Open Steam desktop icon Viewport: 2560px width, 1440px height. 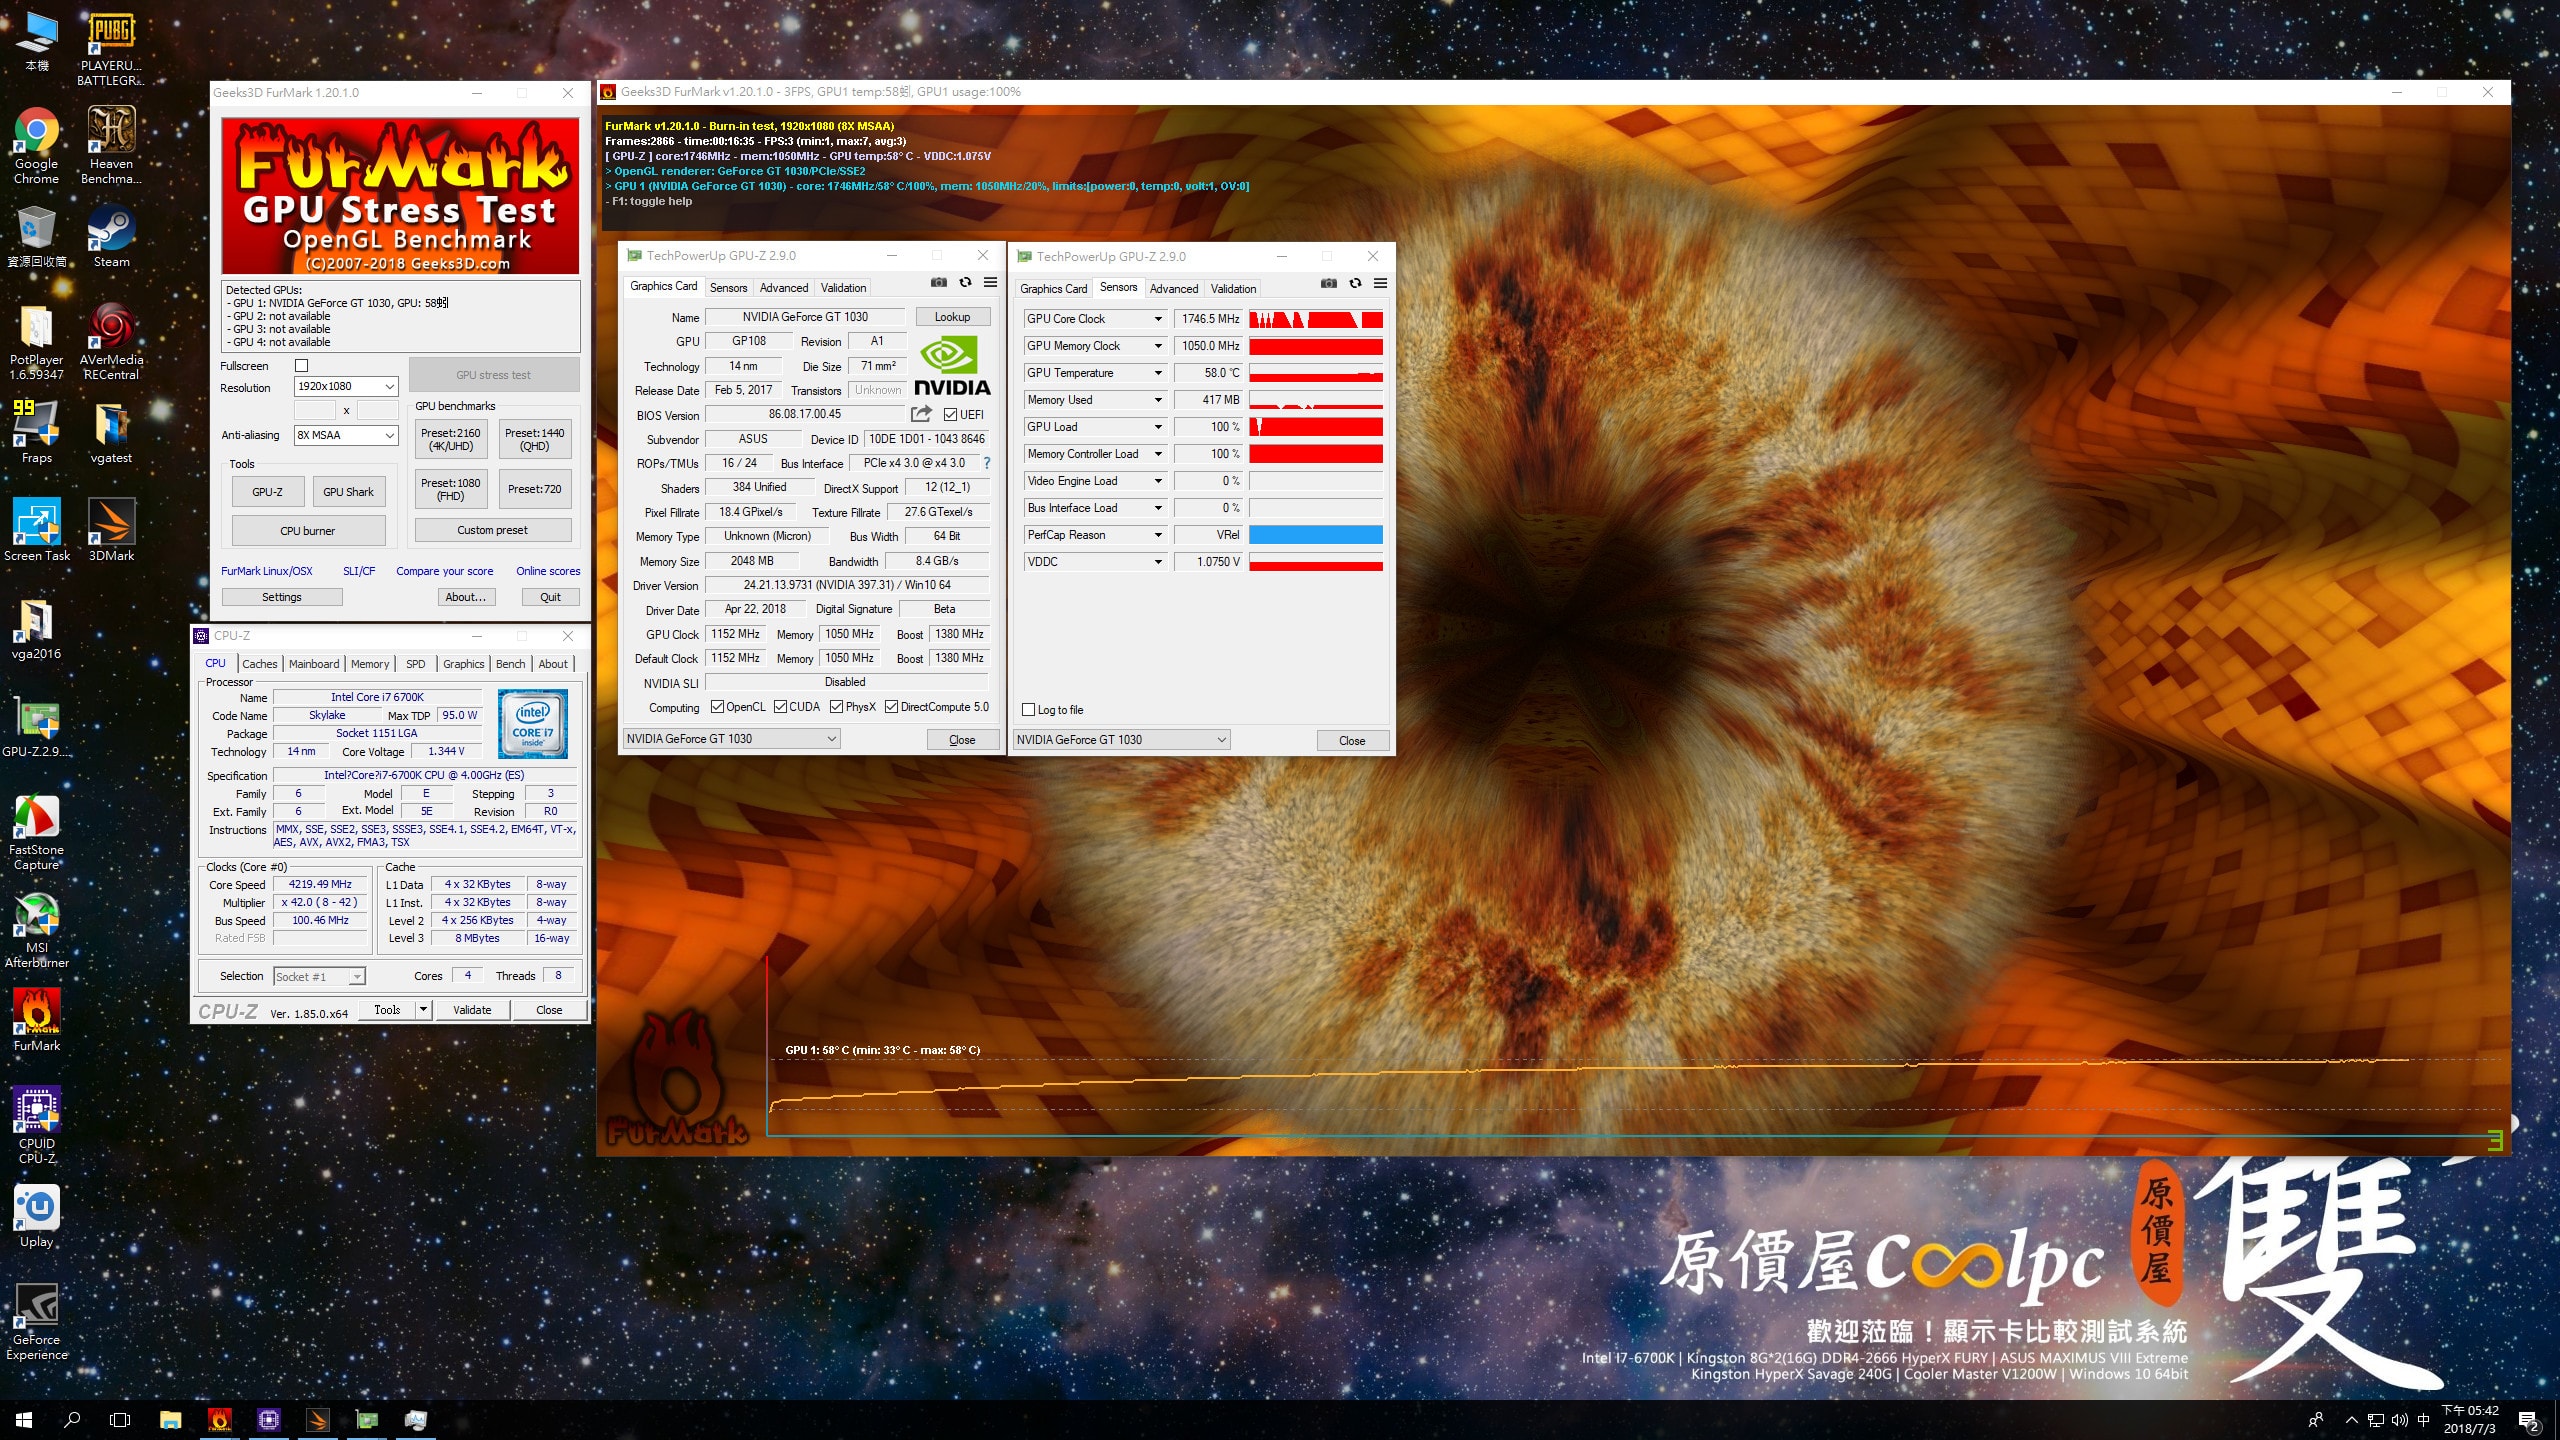click(x=111, y=237)
